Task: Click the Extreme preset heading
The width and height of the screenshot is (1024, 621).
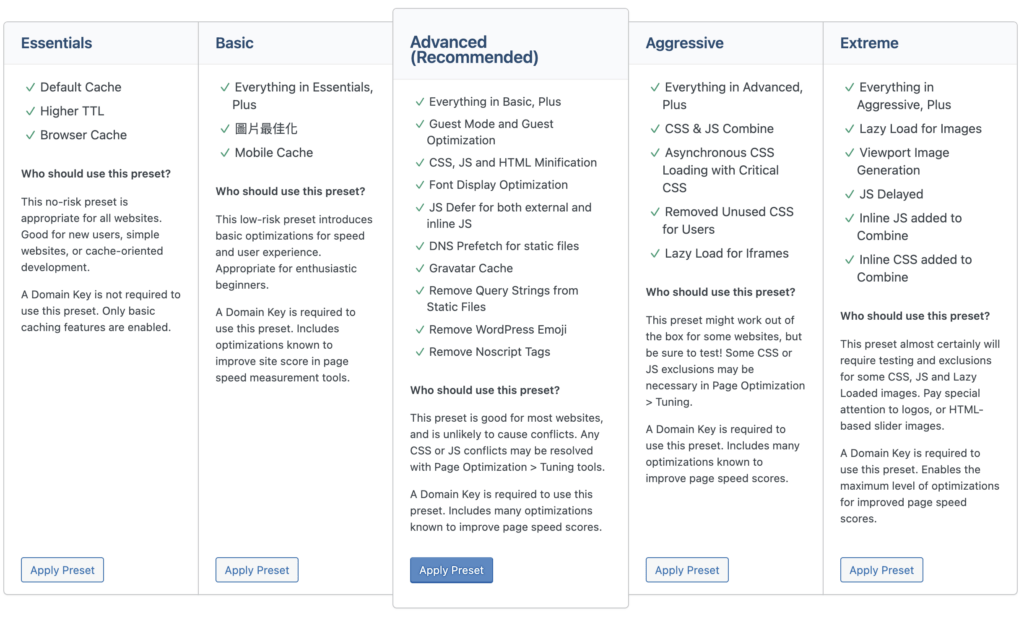Action: (869, 43)
